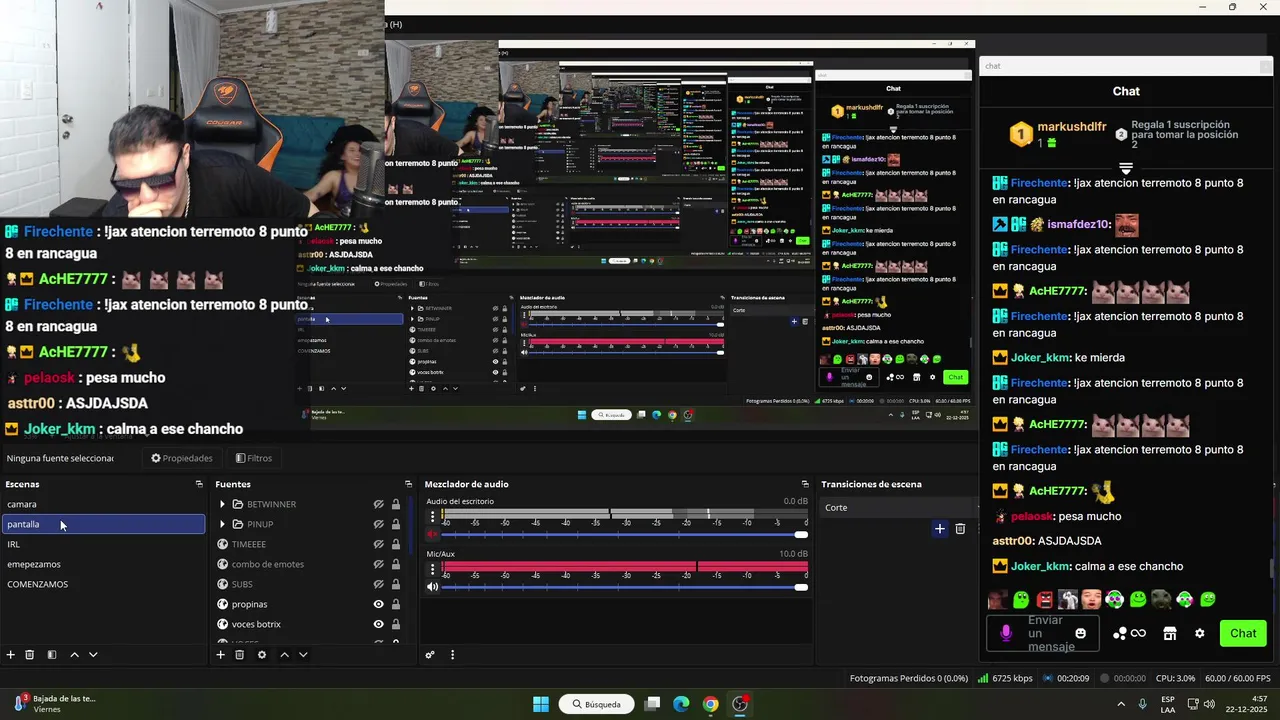
Task: Show the BETWINNER source group
Action: (x=379, y=504)
